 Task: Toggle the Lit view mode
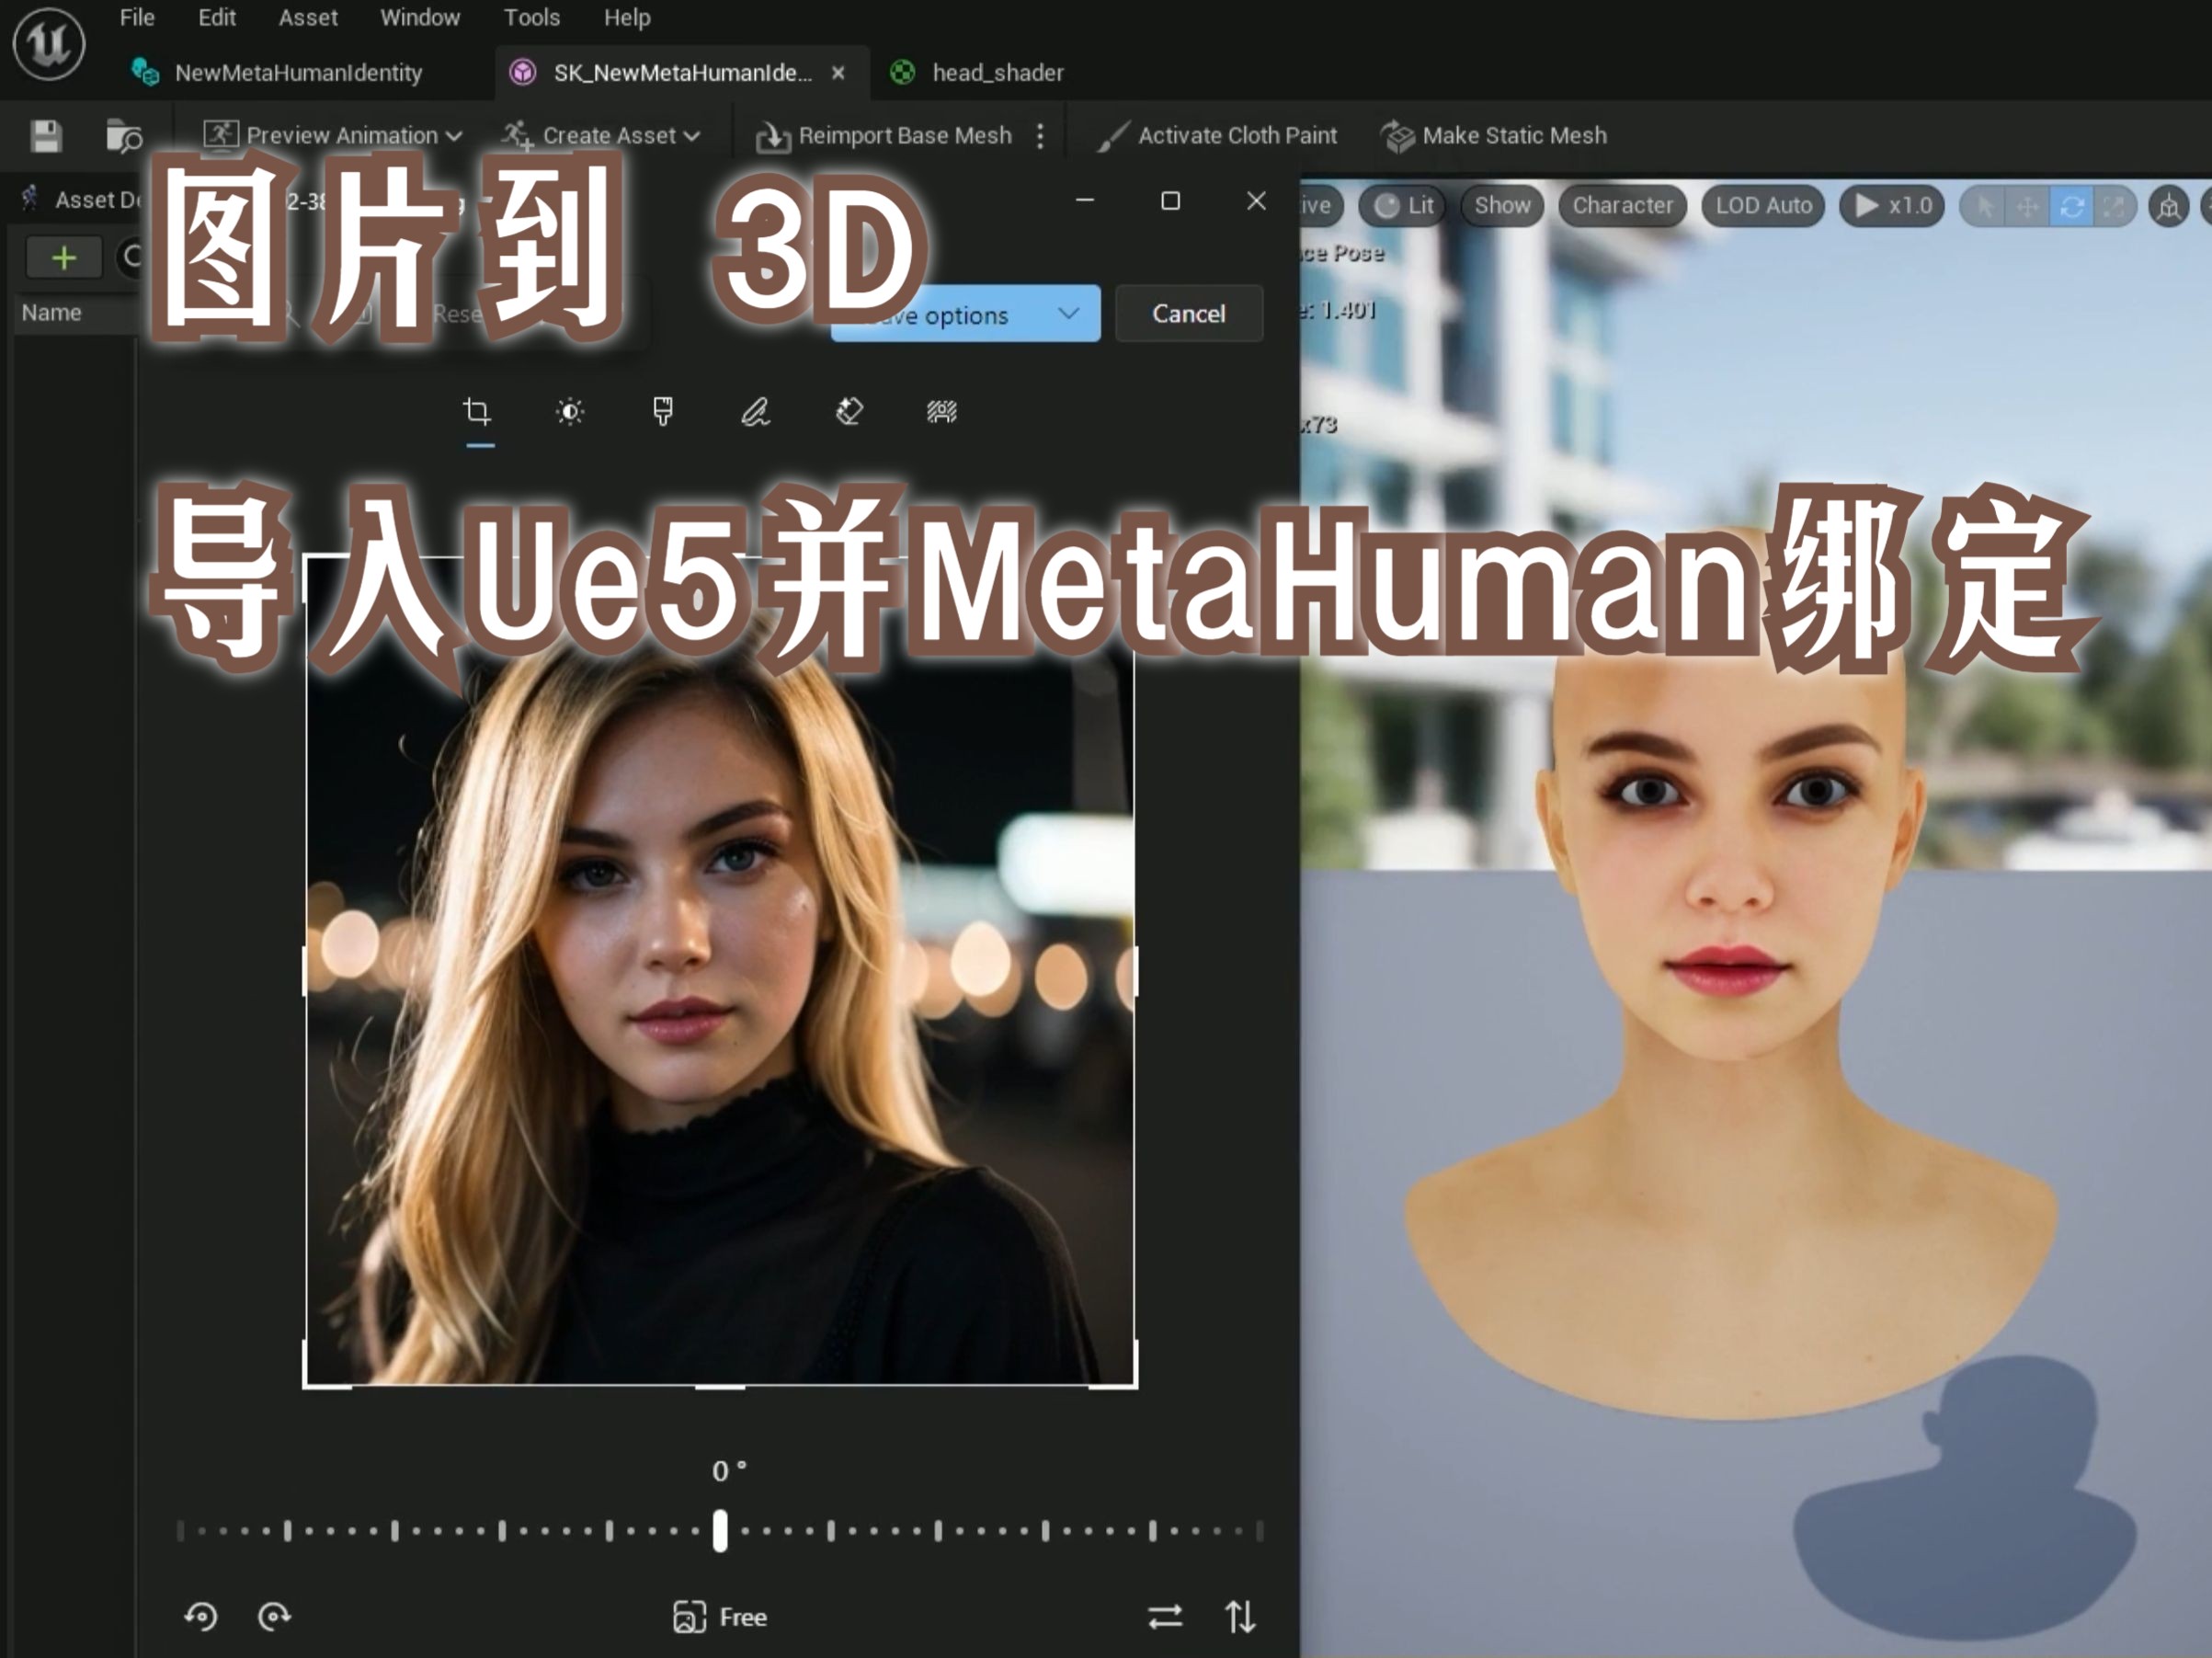pyautogui.click(x=1404, y=205)
